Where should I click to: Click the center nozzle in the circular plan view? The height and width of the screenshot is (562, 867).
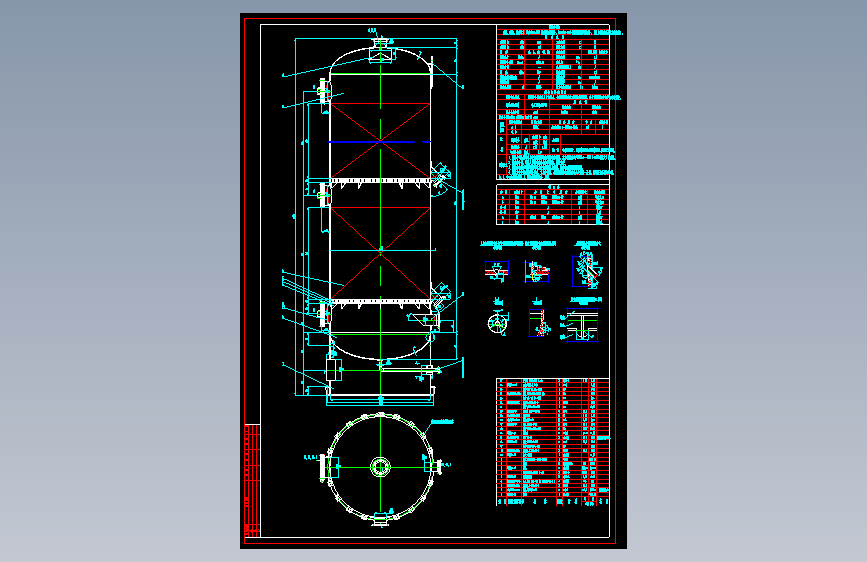point(380,467)
